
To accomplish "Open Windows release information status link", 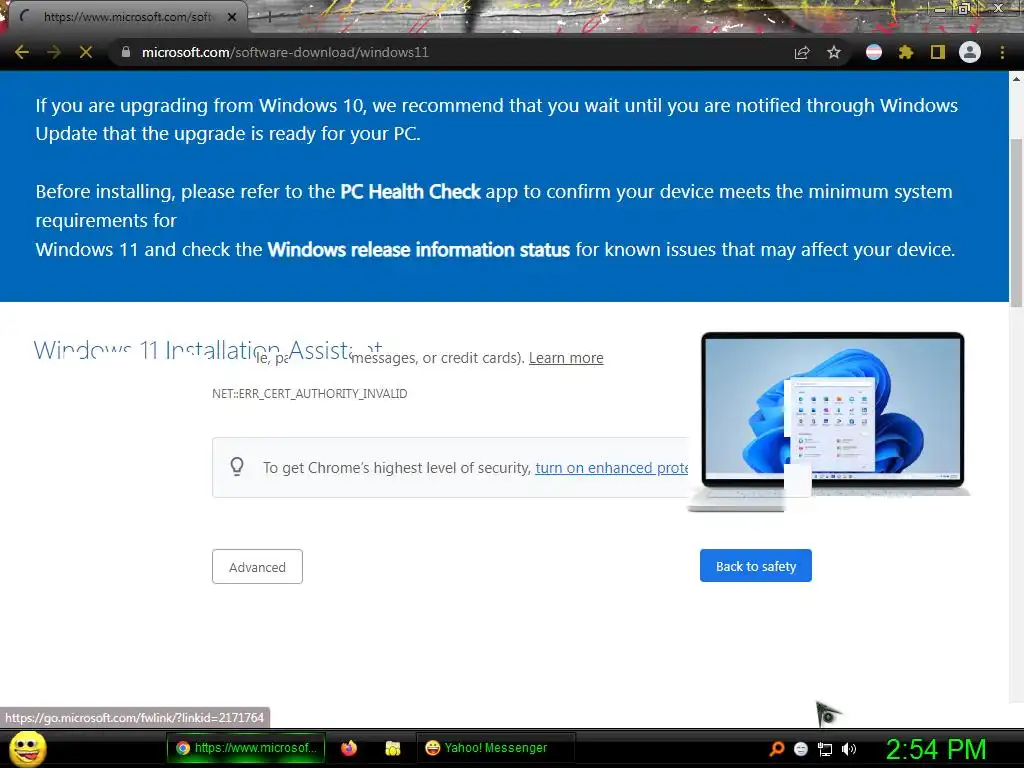I will pyautogui.click(x=419, y=249).
